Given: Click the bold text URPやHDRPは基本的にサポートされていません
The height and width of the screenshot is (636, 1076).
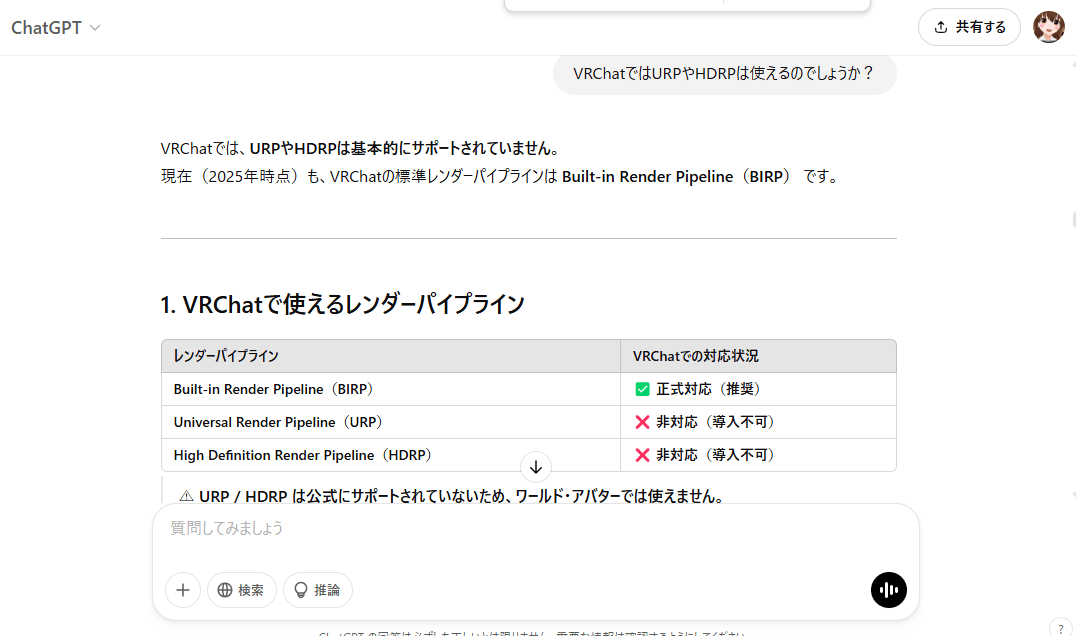Looking at the screenshot, I should pyautogui.click(x=404, y=148).
